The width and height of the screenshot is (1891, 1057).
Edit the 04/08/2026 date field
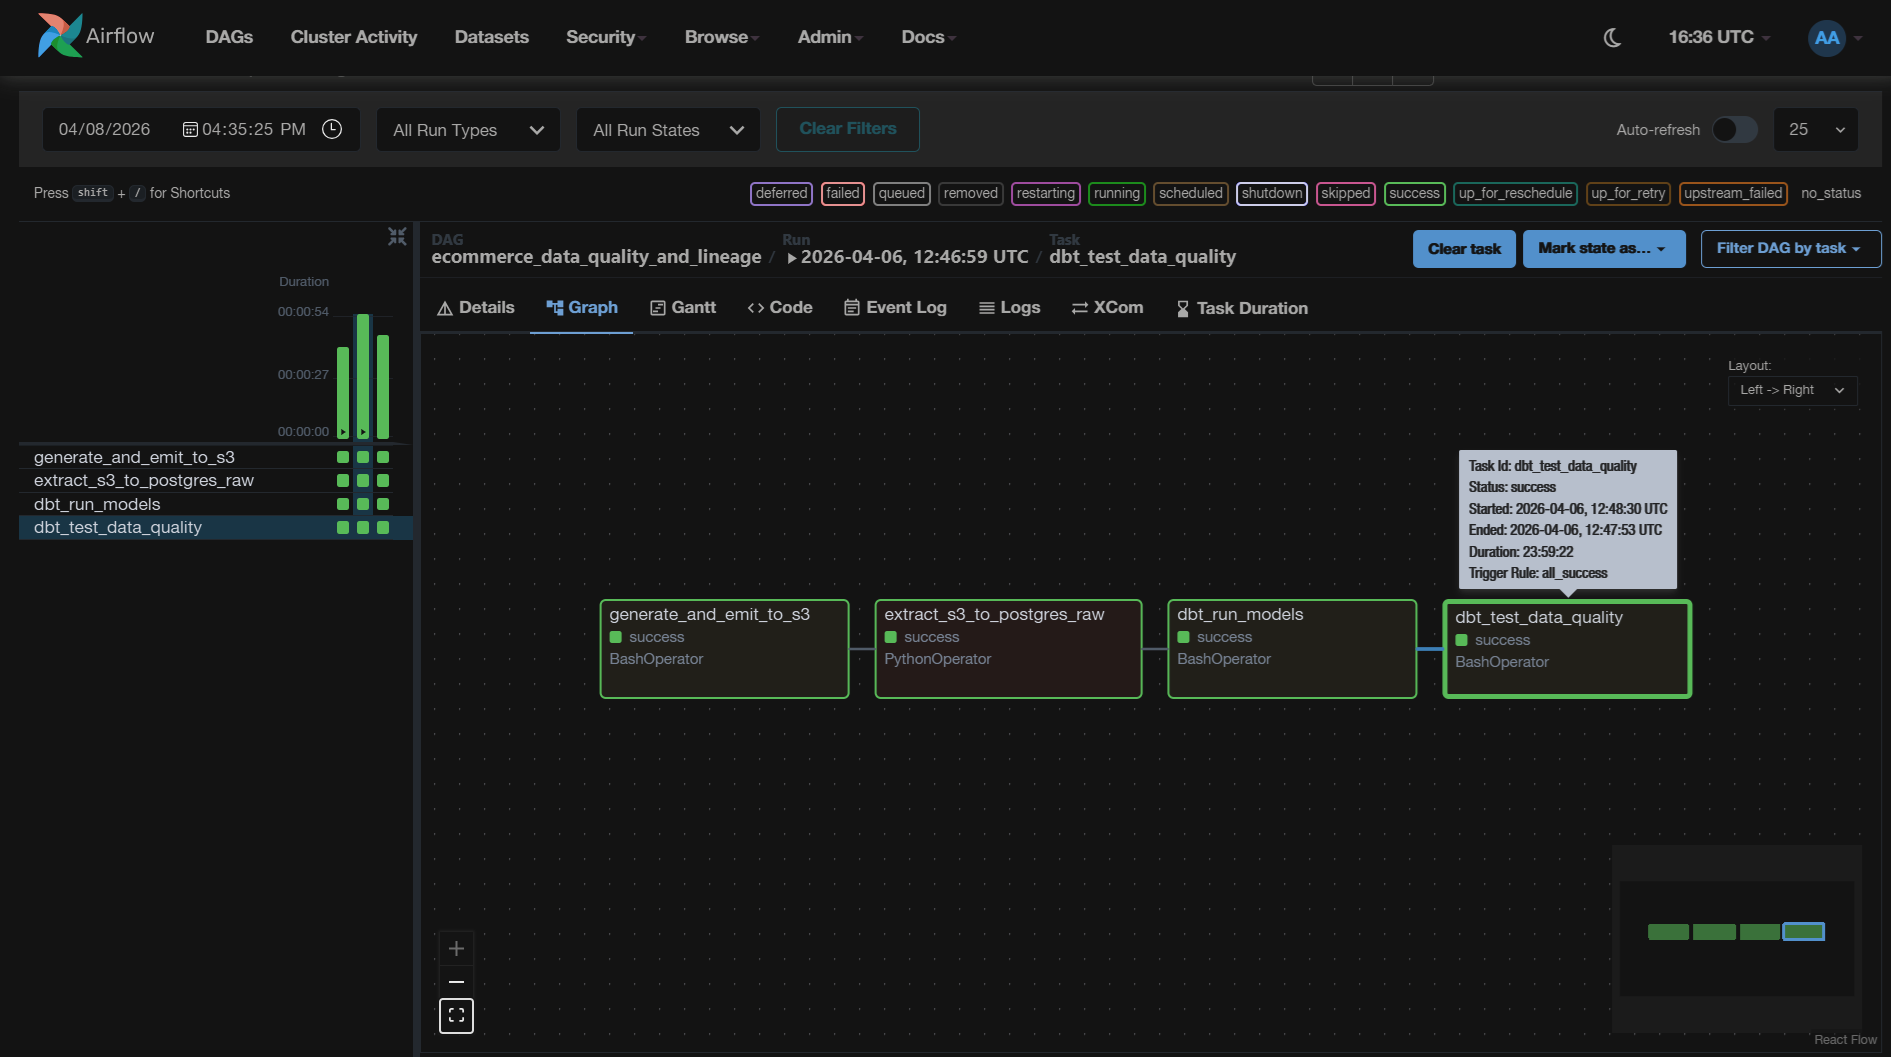click(x=104, y=130)
